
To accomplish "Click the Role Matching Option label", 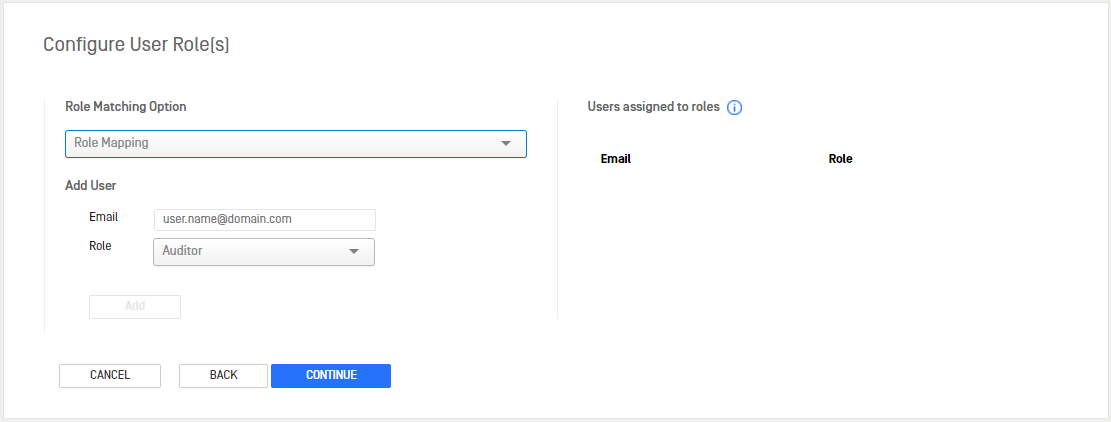I will [x=125, y=106].
